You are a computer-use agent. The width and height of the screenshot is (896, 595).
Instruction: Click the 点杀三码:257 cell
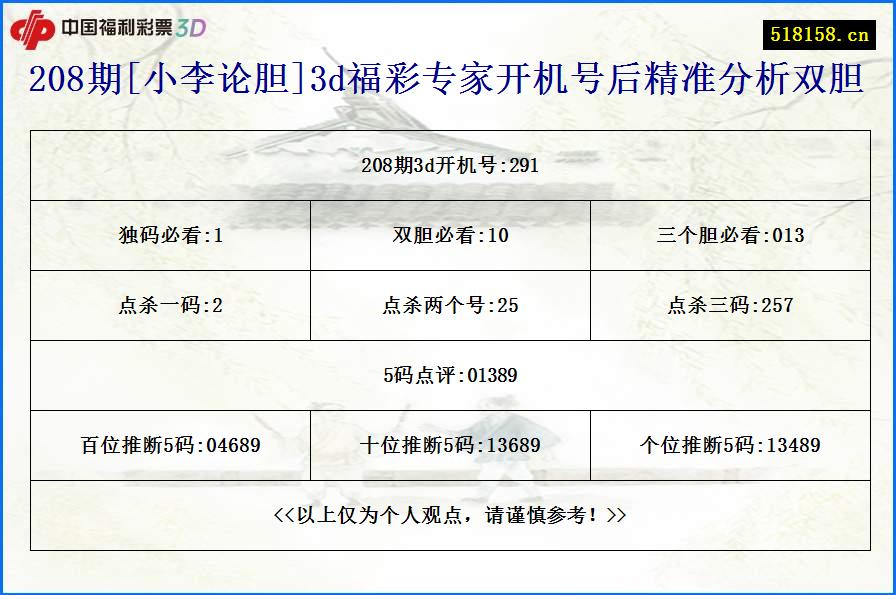point(726,306)
